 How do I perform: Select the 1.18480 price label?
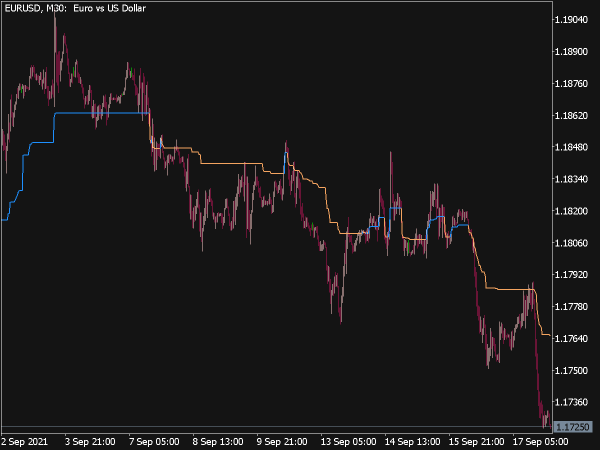(571, 147)
